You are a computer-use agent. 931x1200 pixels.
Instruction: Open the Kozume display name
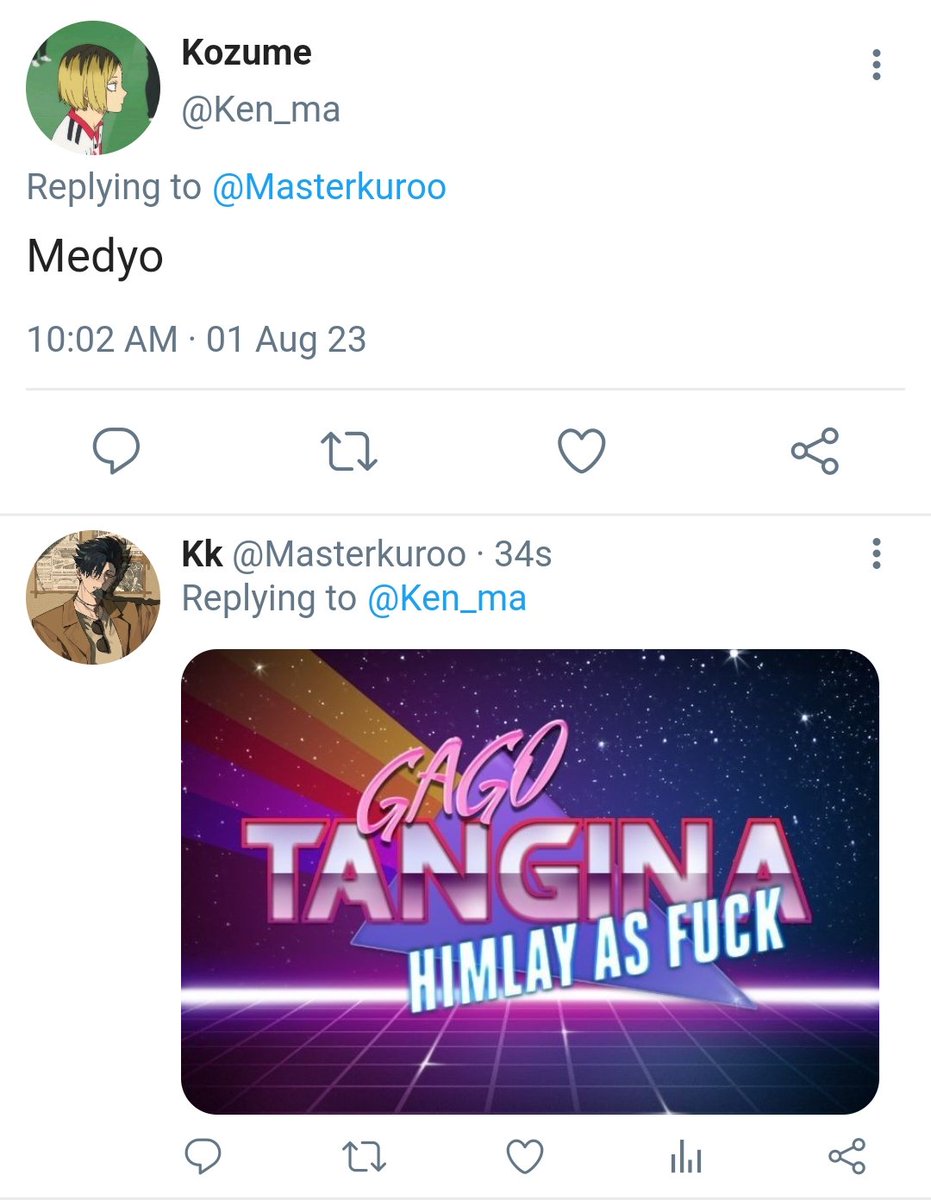click(246, 52)
